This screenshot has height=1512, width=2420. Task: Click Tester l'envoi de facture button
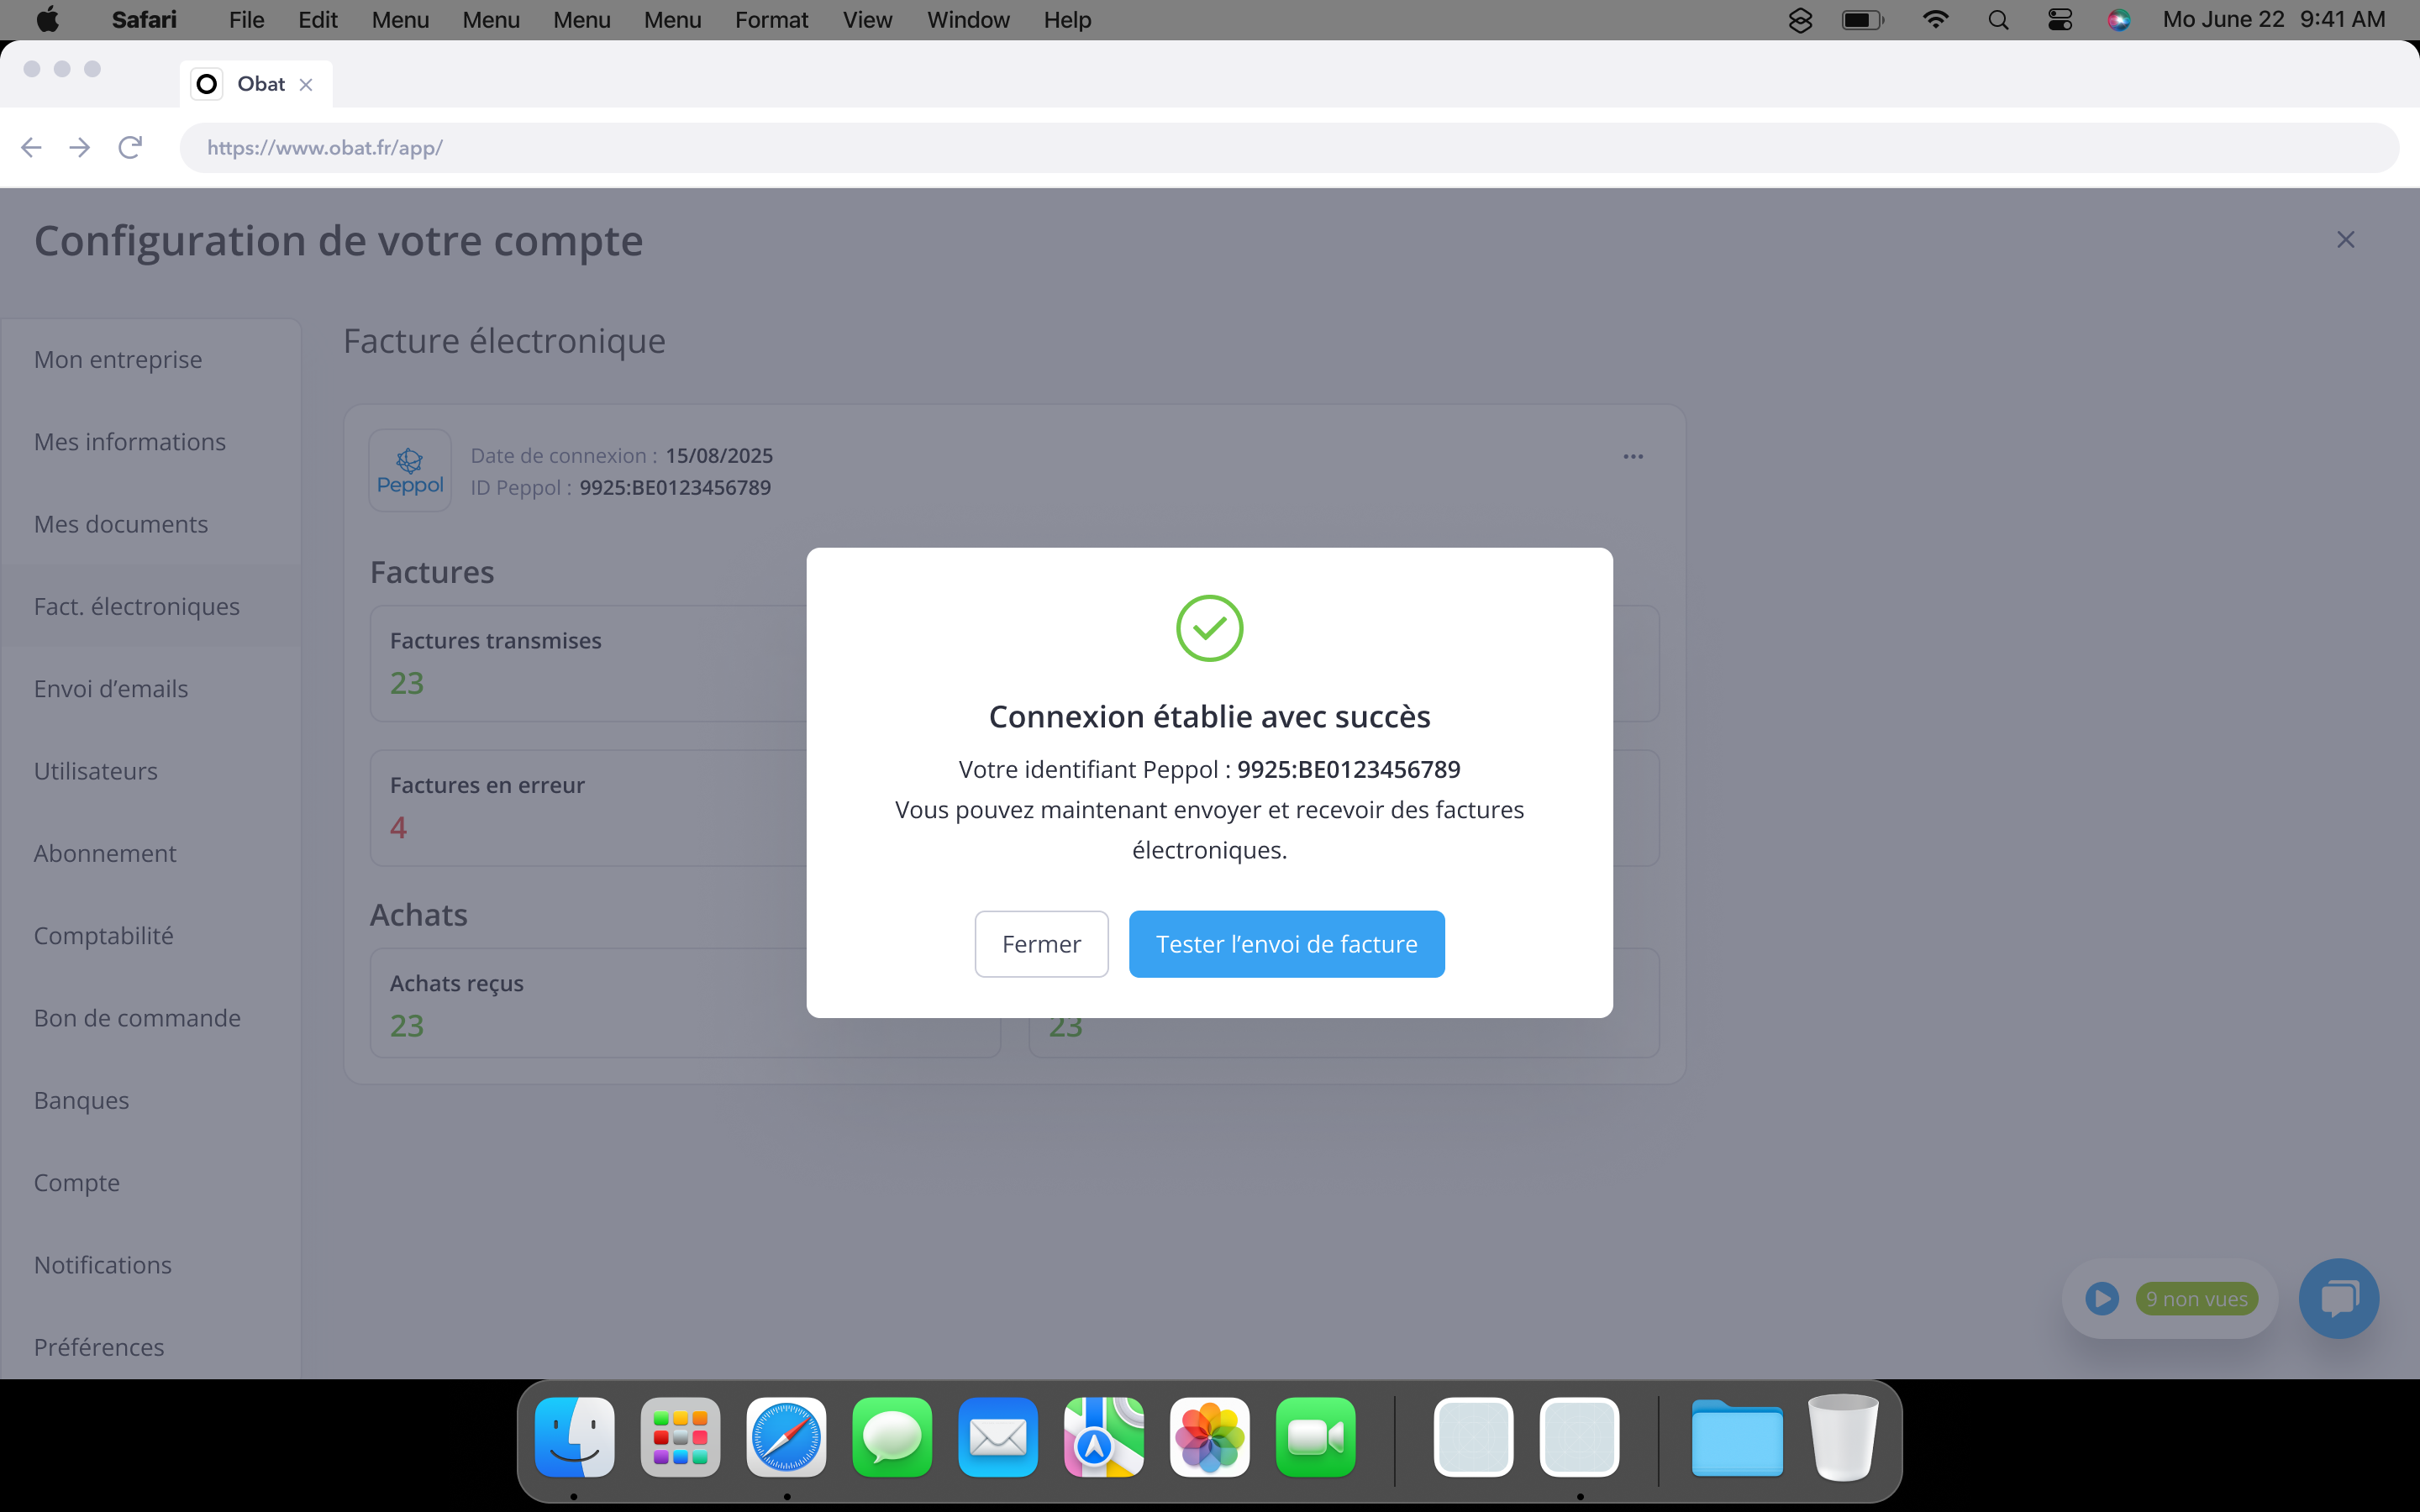pos(1286,944)
